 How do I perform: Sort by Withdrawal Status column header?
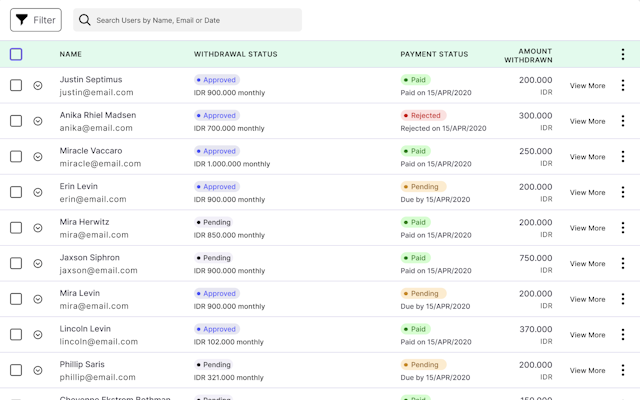click(x=235, y=54)
